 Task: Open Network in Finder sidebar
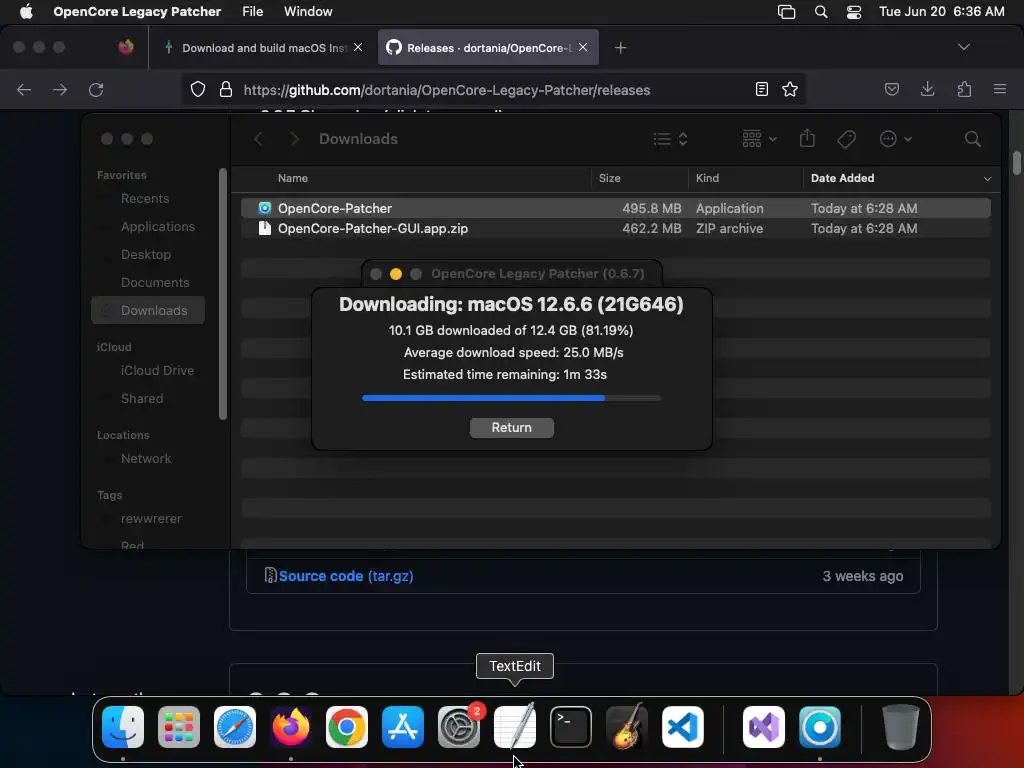coord(146,458)
